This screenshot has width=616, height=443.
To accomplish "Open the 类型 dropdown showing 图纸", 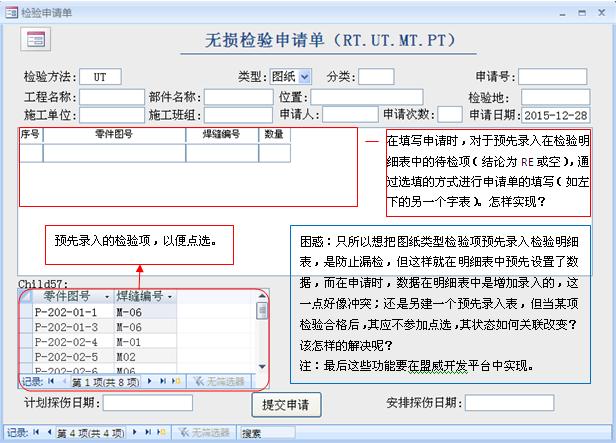I will pyautogui.click(x=304, y=76).
